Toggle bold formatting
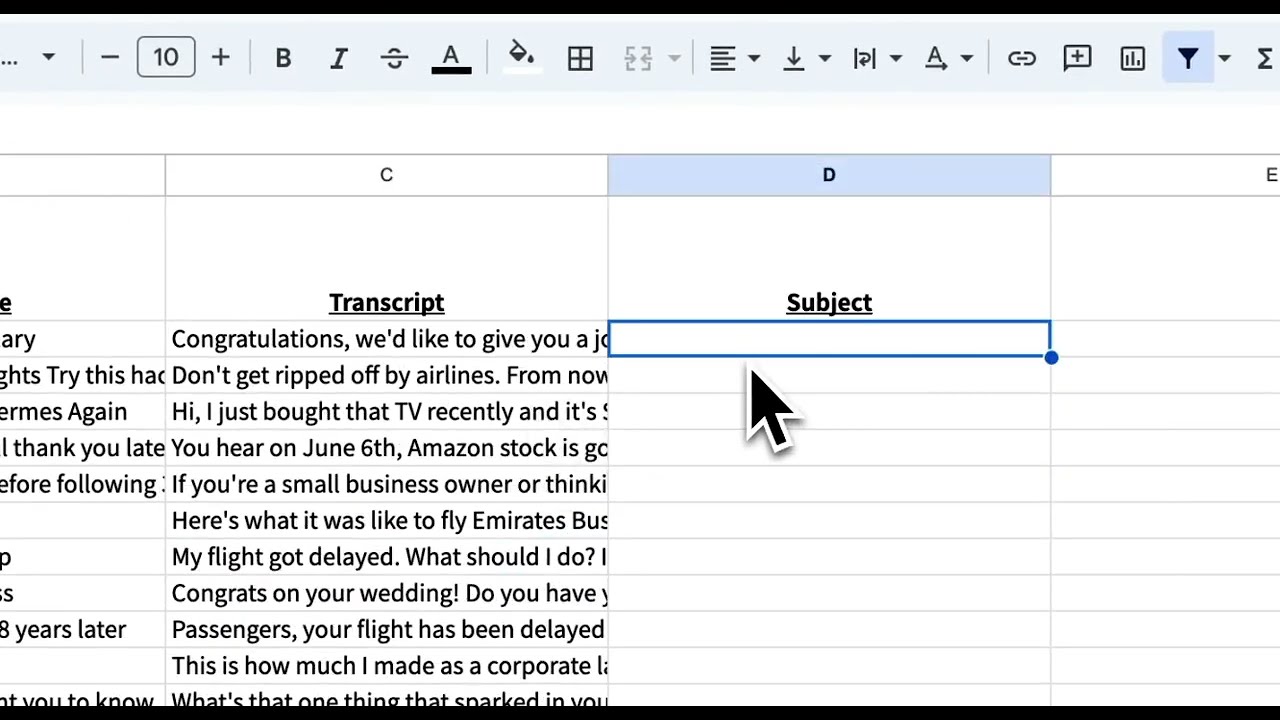Viewport: 1280px width, 720px height. (x=283, y=58)
